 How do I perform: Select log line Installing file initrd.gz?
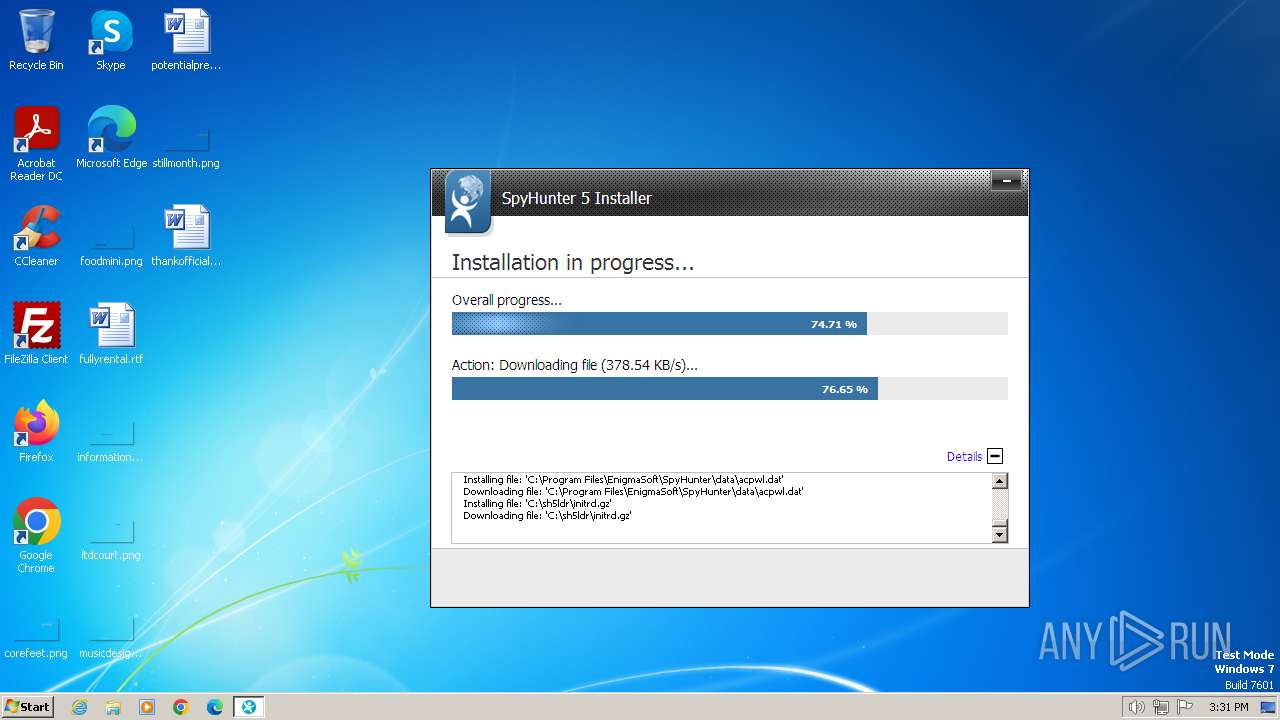(x=537, y=504)
